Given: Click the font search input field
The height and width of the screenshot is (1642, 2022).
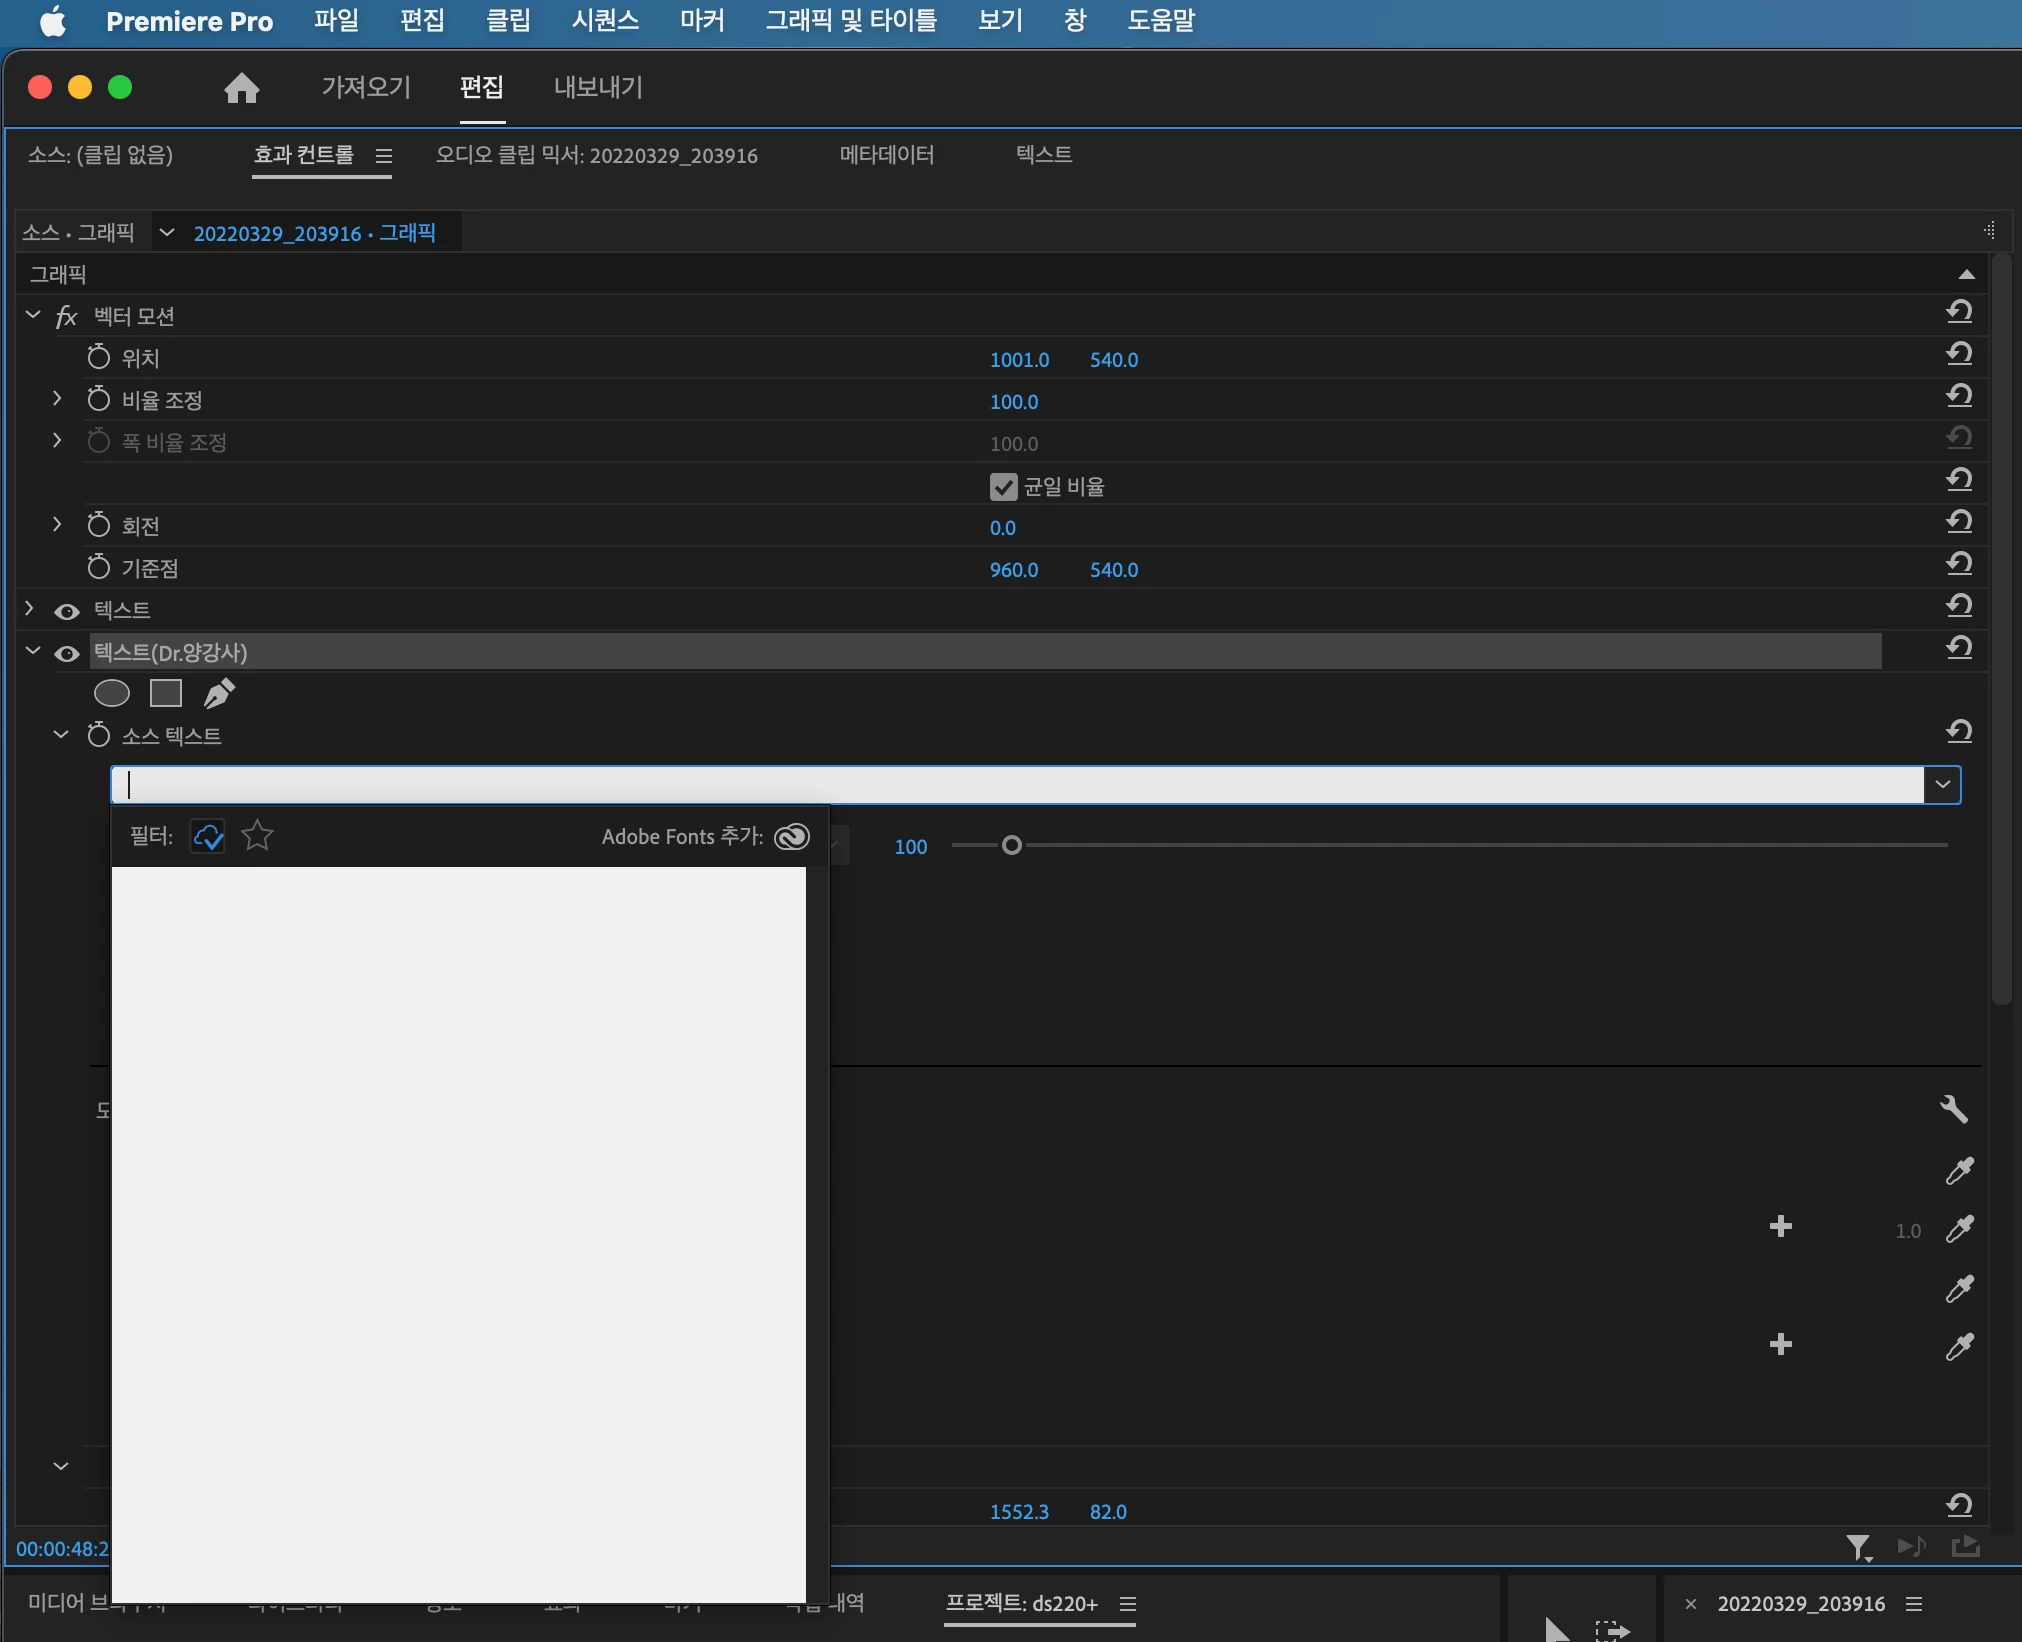Looking at the screenshot, I should pos(1015,785).
